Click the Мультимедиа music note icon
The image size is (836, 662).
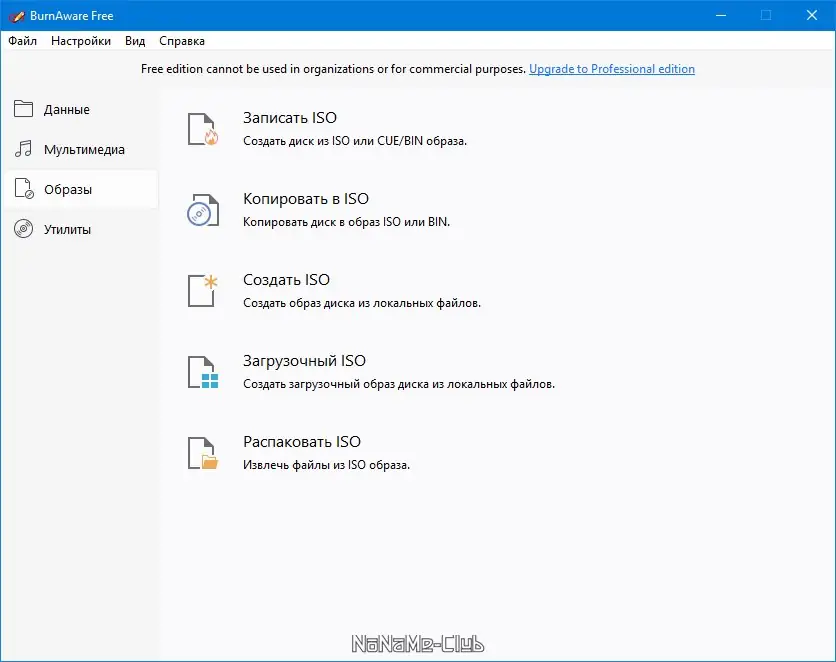click(23, 149)
